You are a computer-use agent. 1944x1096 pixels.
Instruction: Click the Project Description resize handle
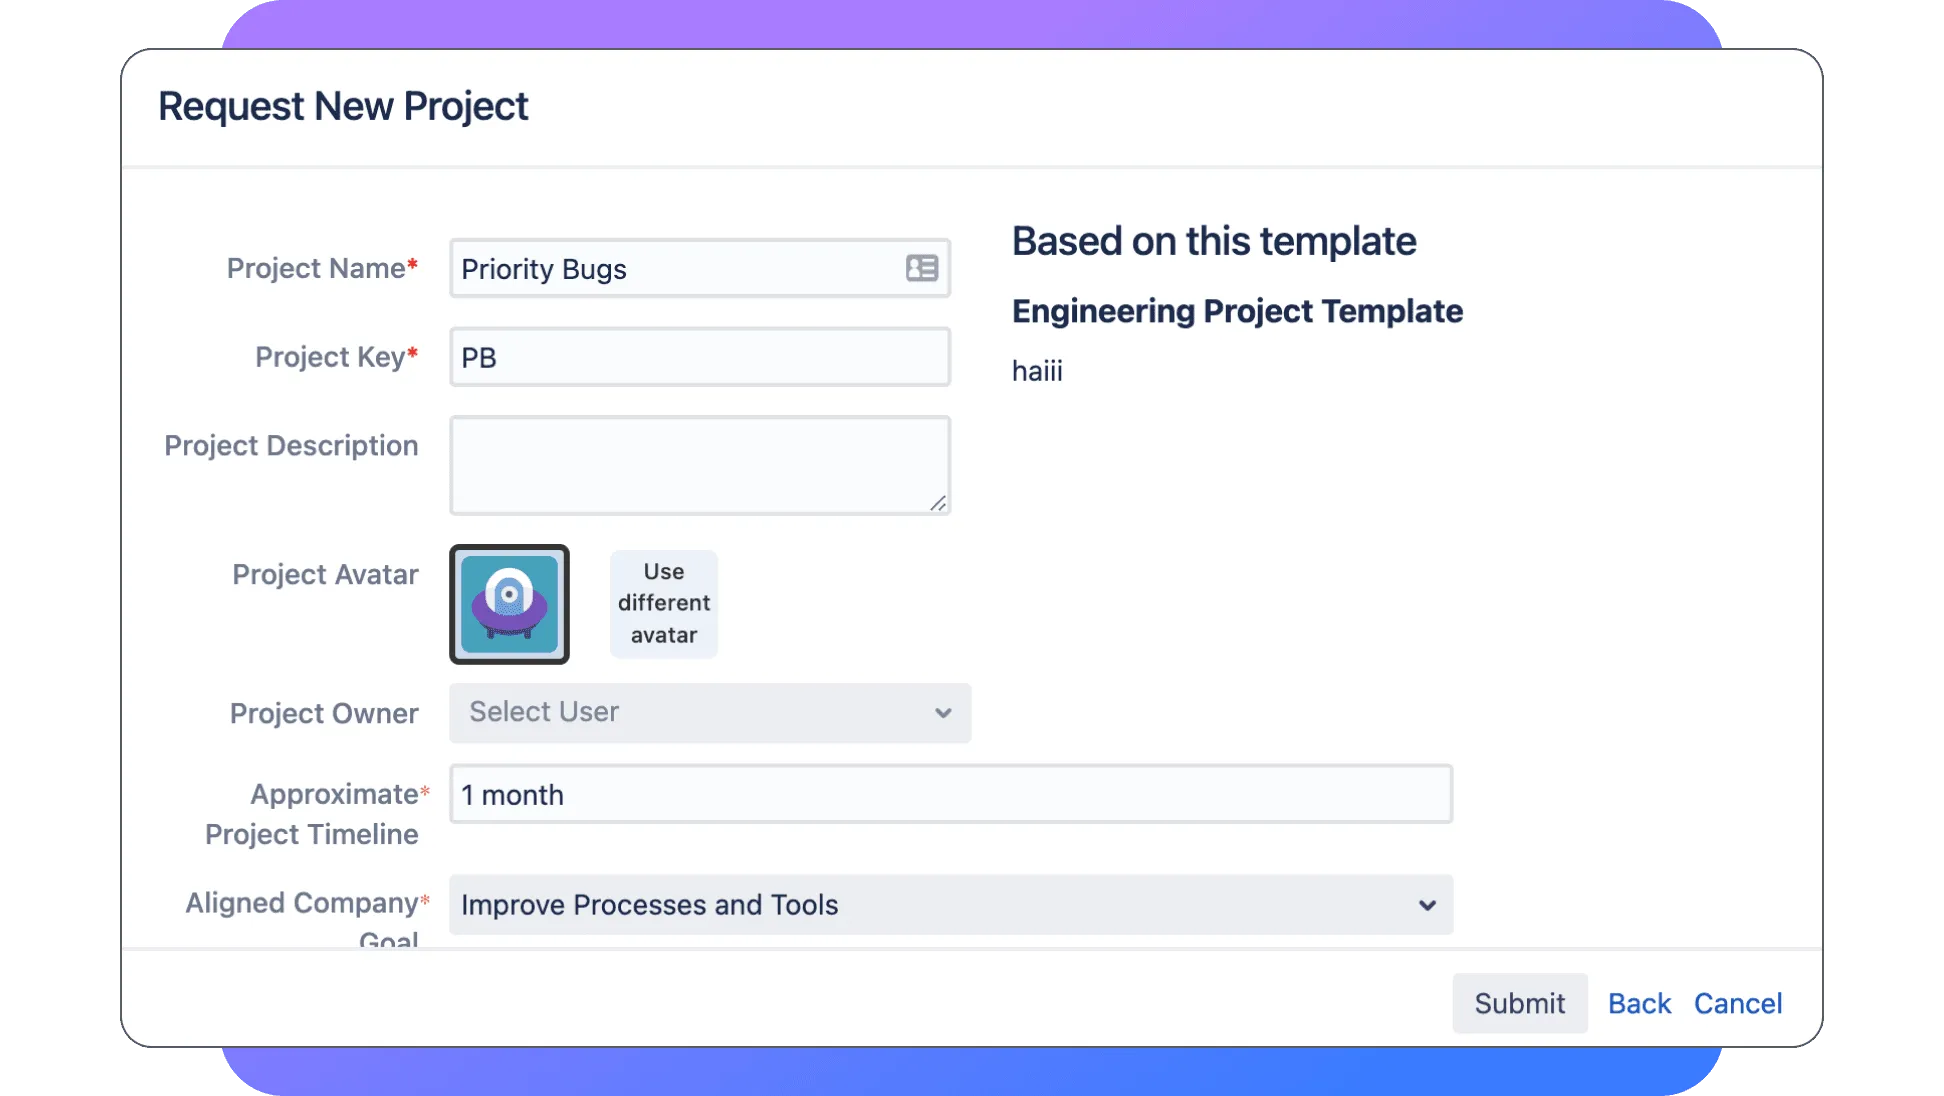(x=938, y=503)
